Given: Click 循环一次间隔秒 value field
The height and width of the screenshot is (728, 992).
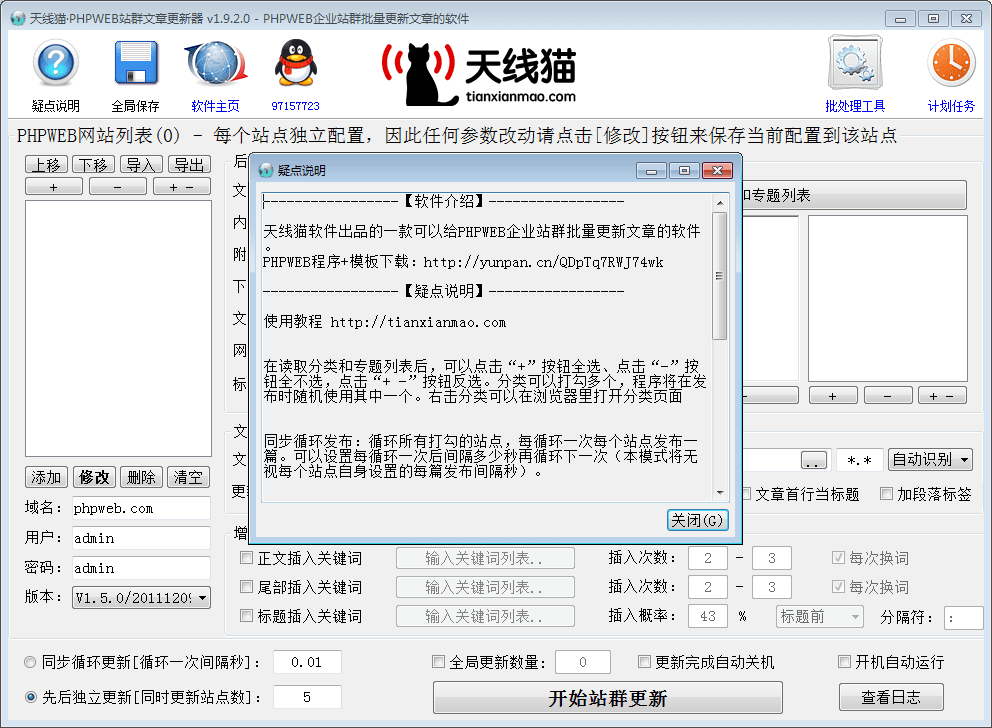Looking at the screenshot, I should point(307,662).
